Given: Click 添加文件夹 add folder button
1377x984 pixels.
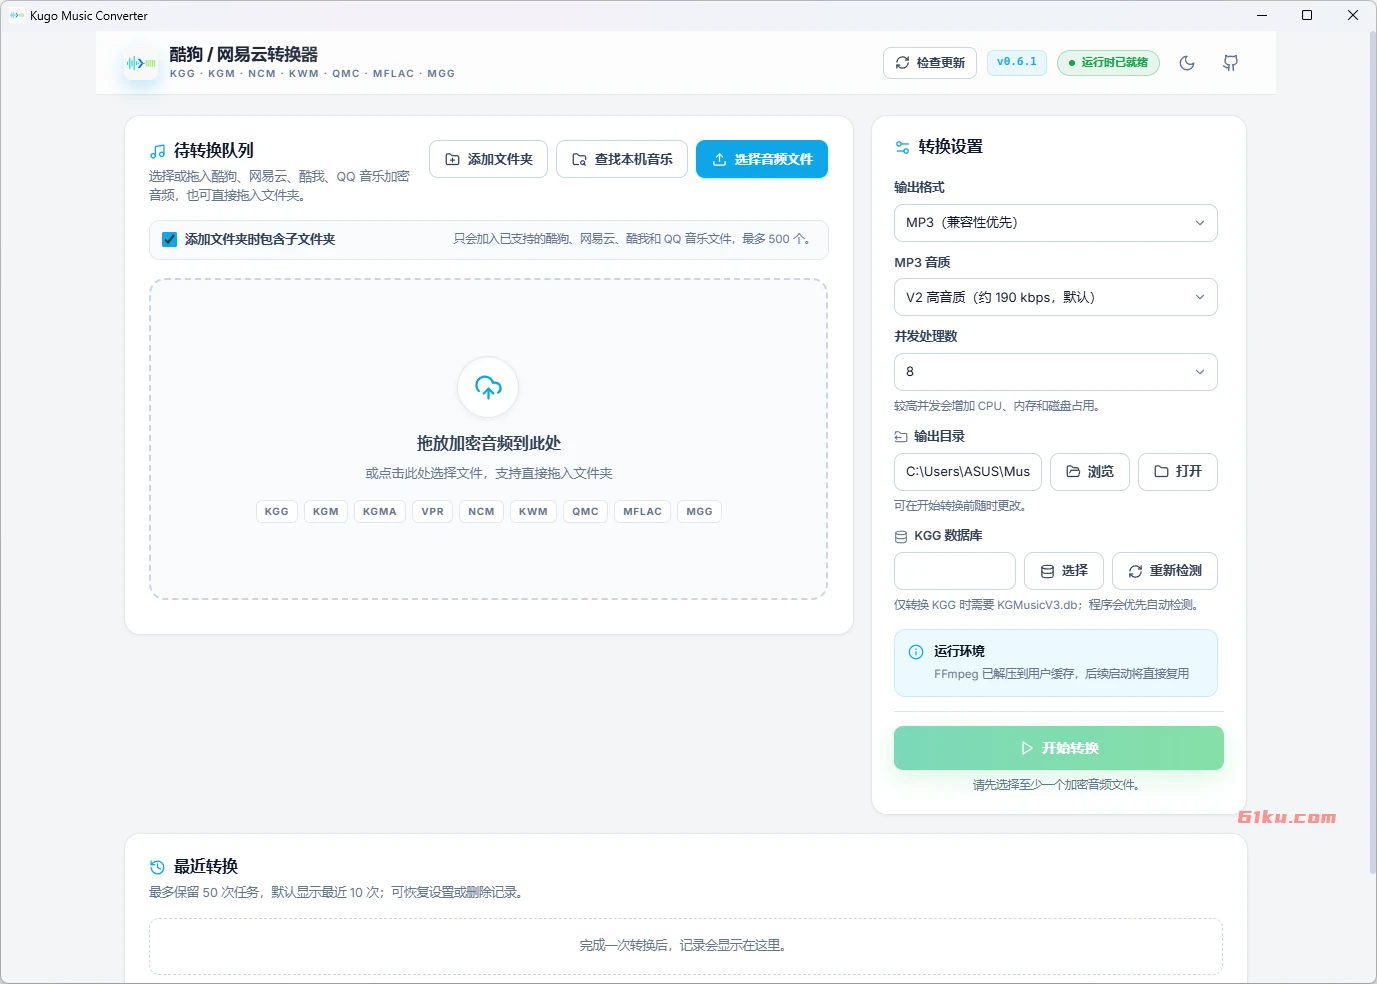Looking at the screenshot, I should pyautogui.click(x=488, y=159).
